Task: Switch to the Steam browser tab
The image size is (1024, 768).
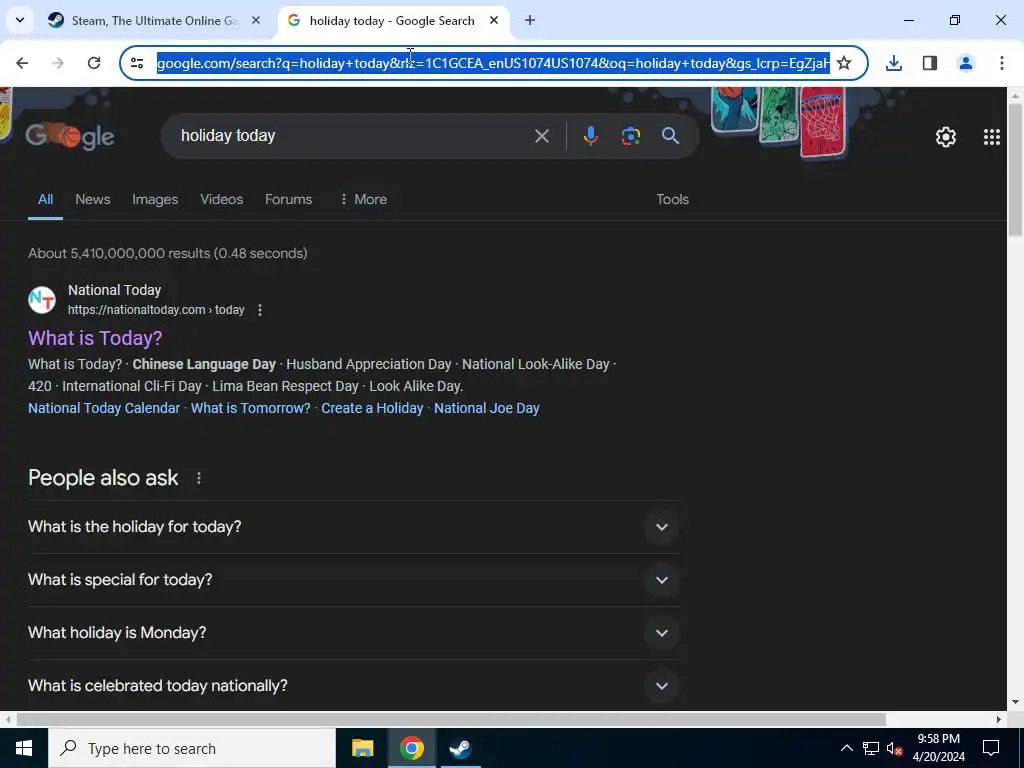Action: [x=155, y=20]
